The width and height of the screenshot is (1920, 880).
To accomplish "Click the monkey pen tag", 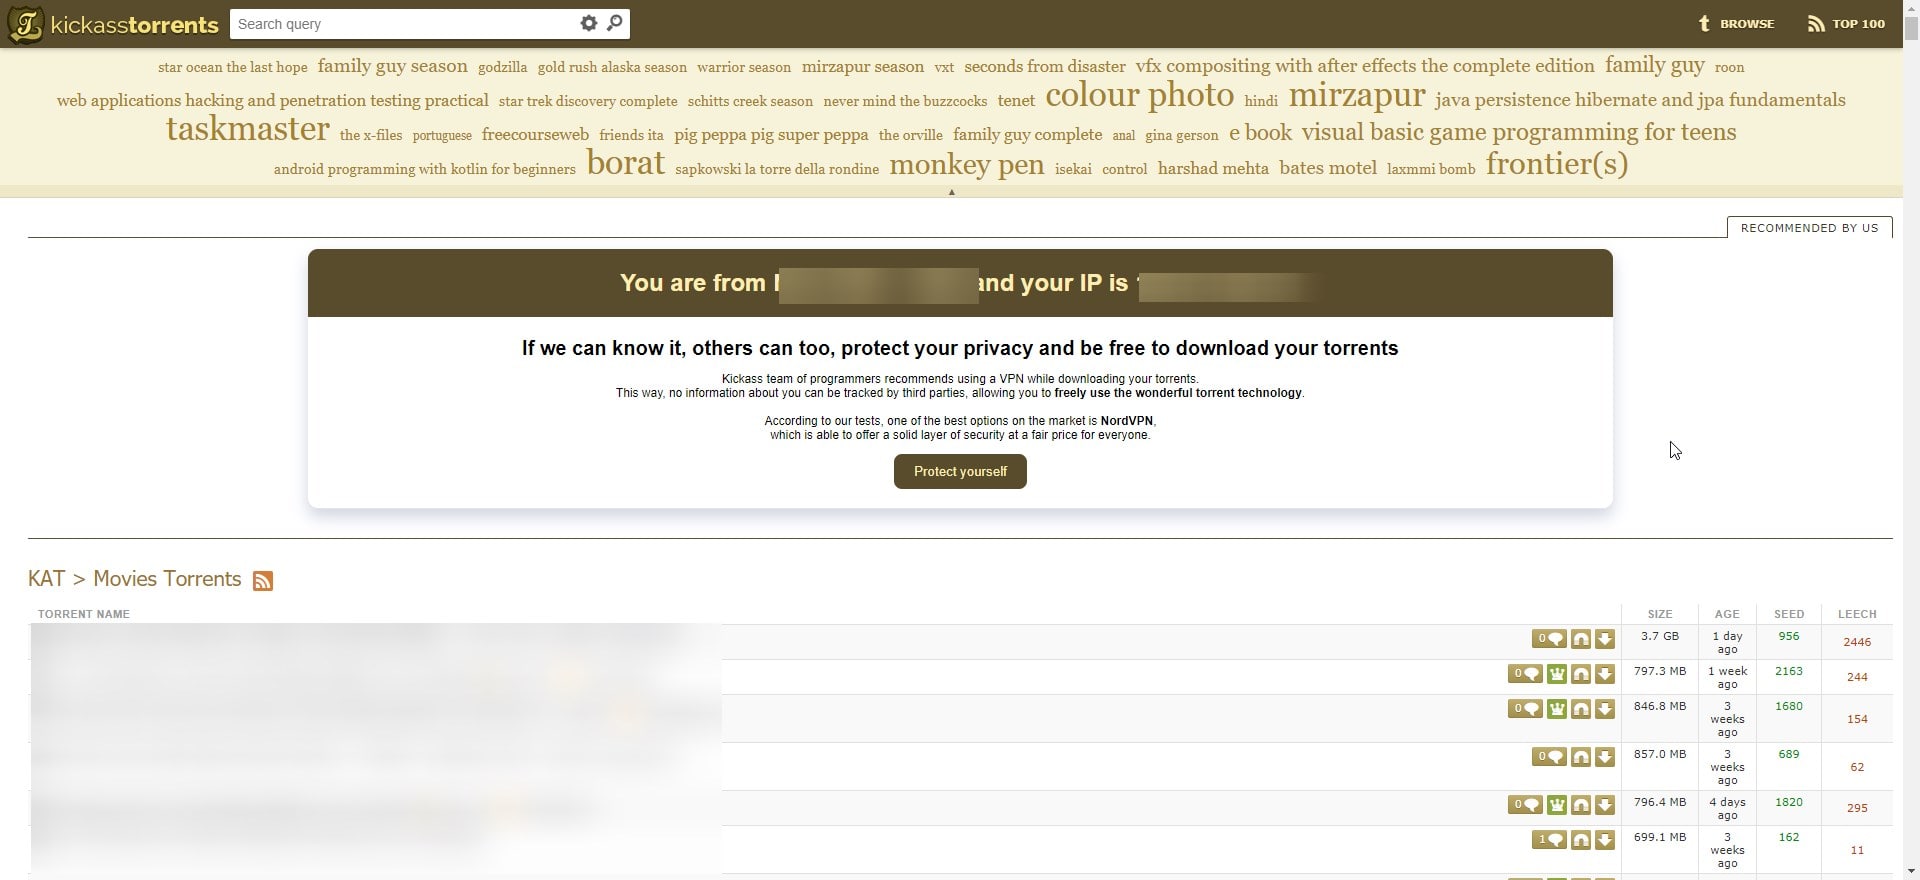I will coord(967,165).
